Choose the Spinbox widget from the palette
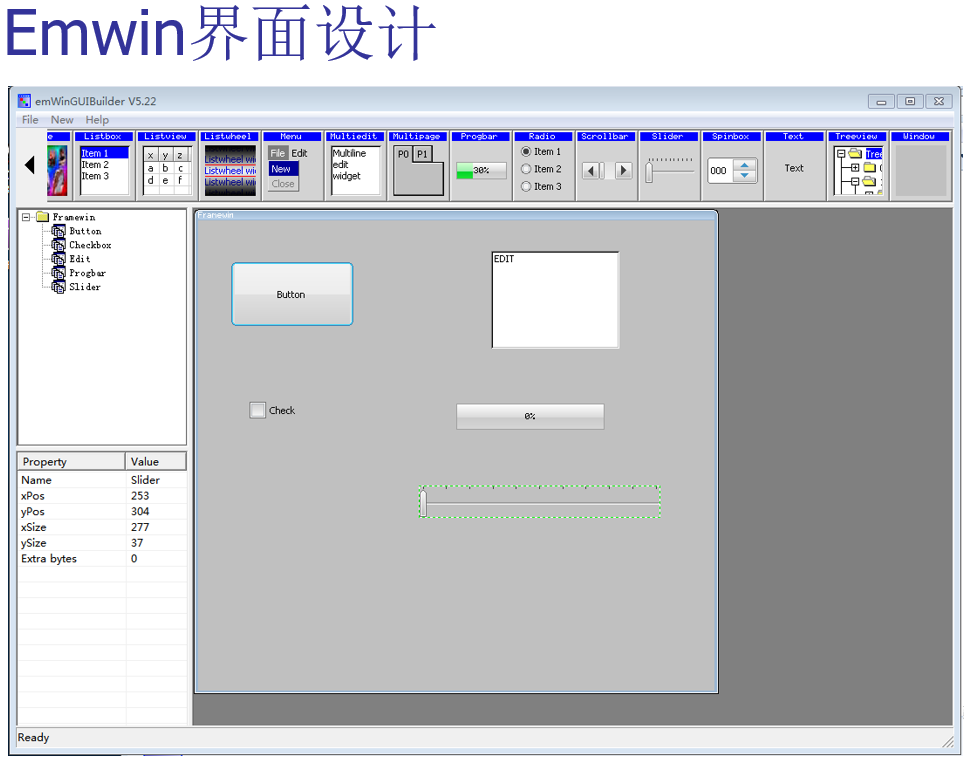This screenshot has width=964, height=760. point(732,165)
